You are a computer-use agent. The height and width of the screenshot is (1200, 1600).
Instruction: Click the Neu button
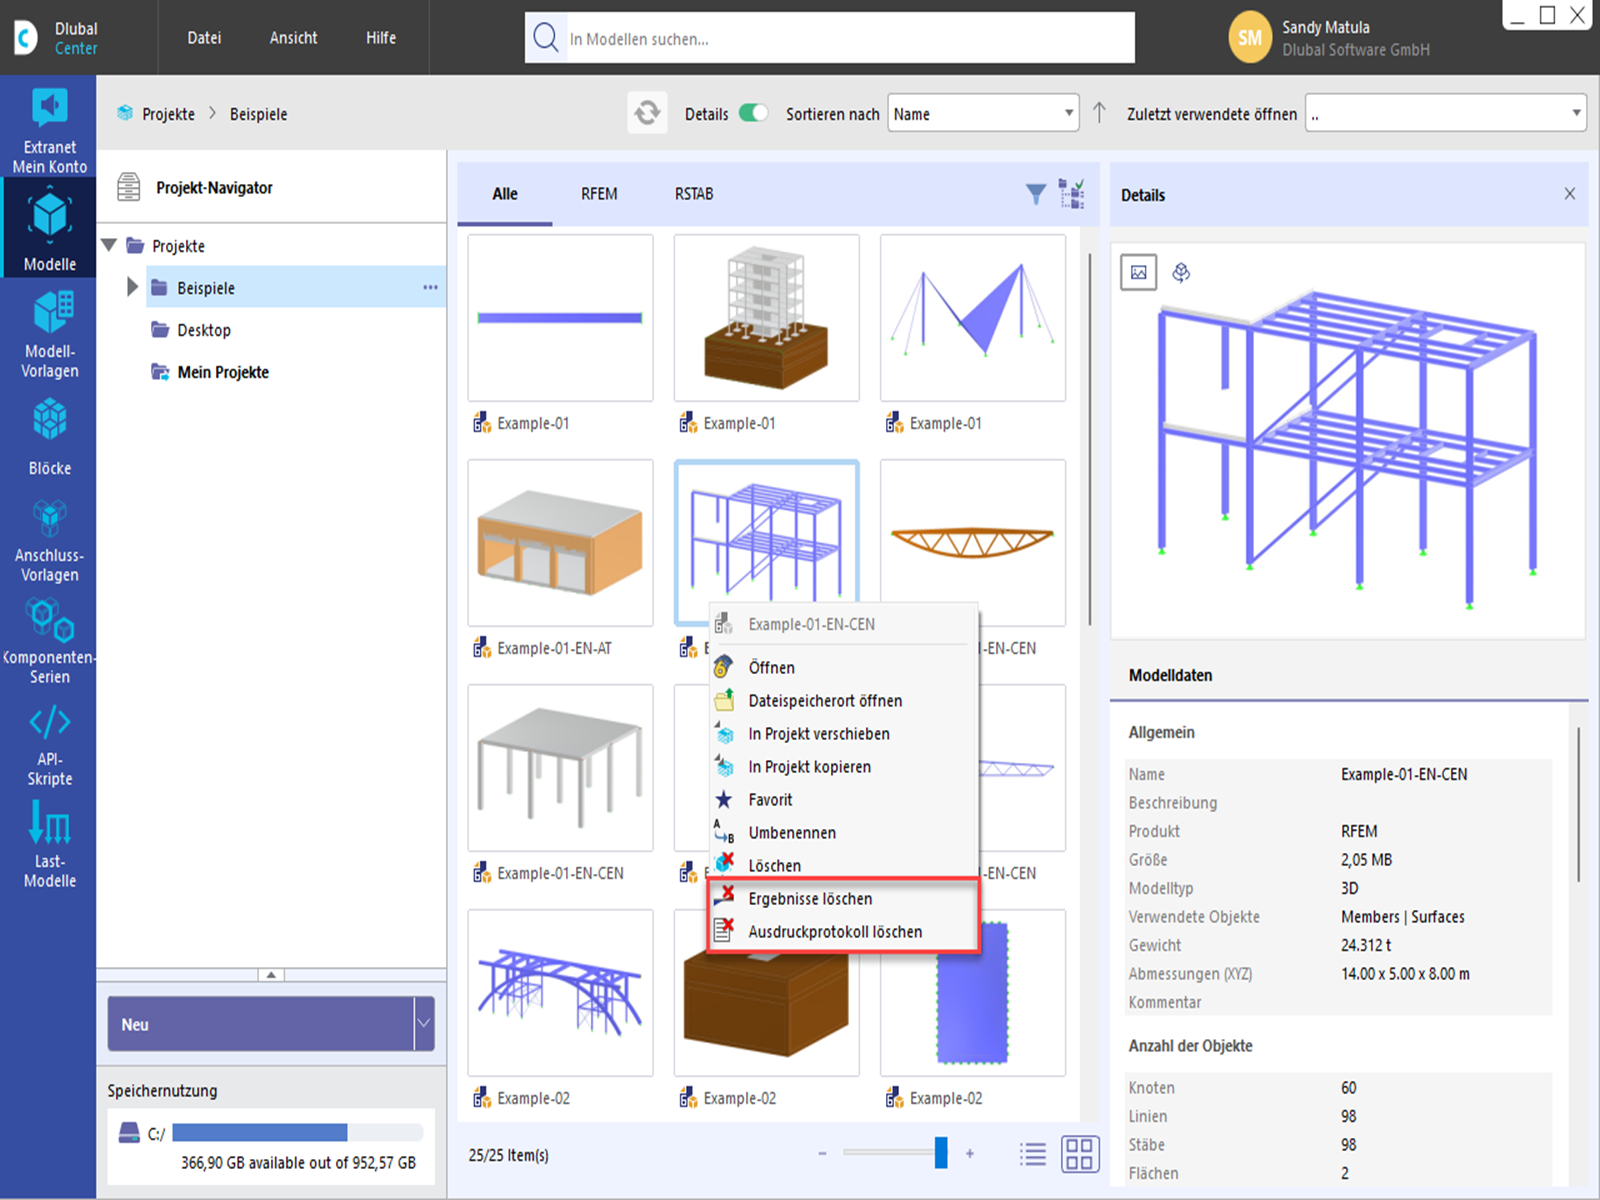click(x=261, y=1023)
